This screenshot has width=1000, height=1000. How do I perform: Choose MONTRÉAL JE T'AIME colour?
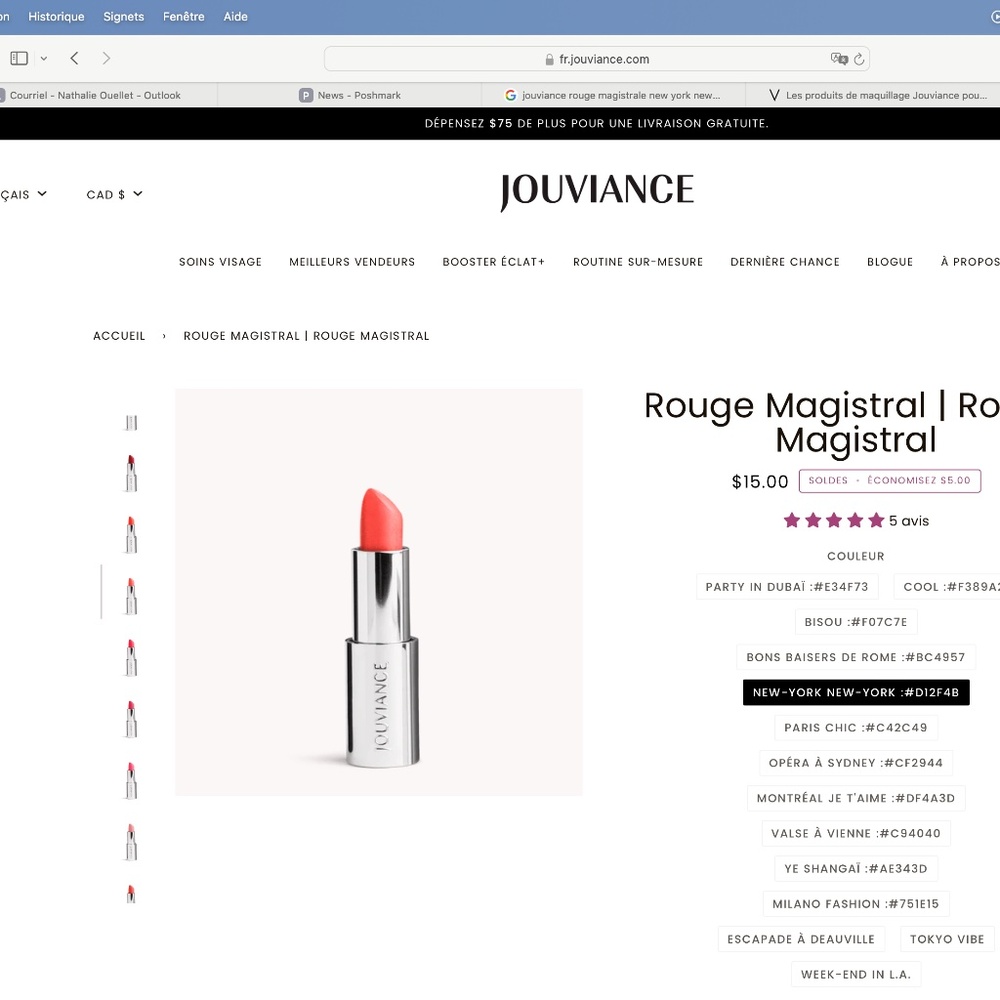[x=856, y=798]
